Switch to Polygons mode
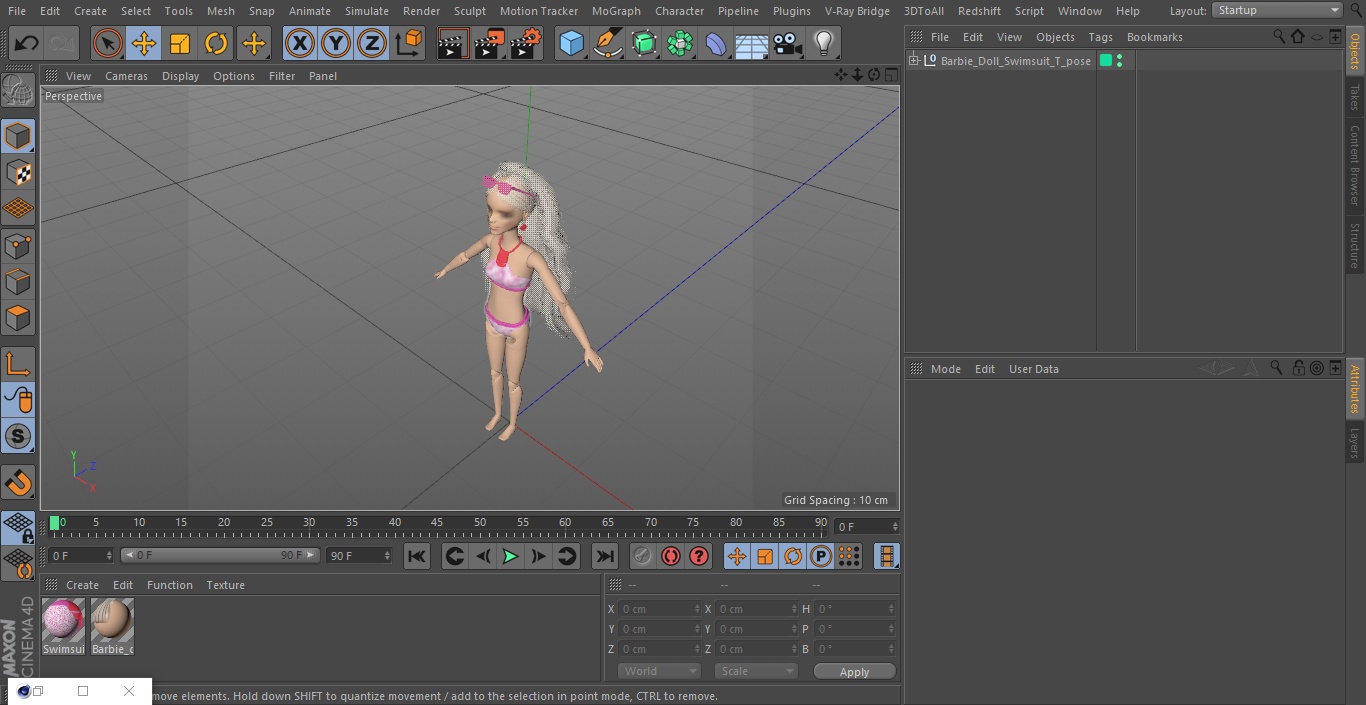The image size is (1366, 705). [18, 318]
